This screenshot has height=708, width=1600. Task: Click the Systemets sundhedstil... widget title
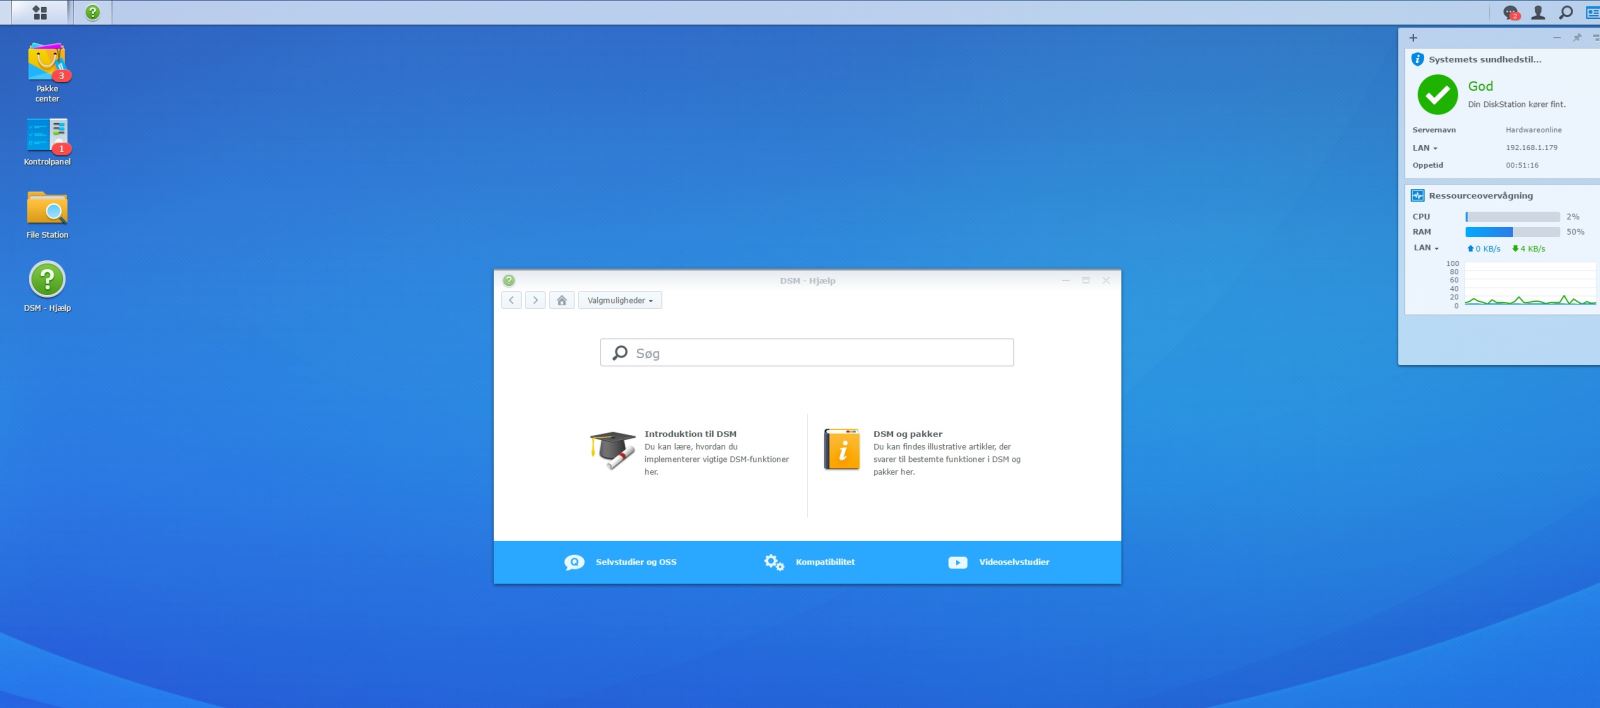coord(1484,59)
